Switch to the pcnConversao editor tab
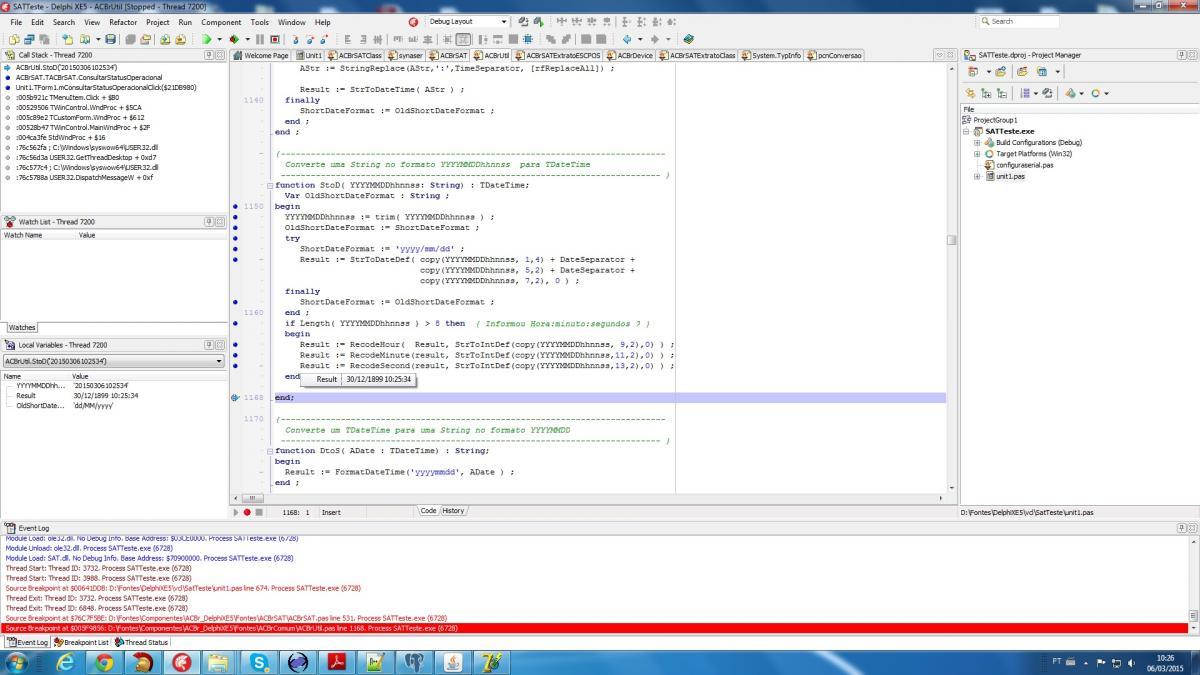This screenshot has height=675, width=1200. (x=835, y=55)
